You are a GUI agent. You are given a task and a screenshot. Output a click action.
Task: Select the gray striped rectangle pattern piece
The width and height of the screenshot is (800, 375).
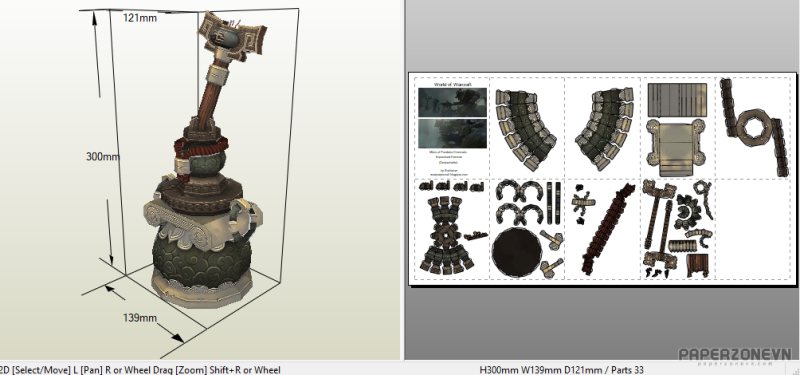pyautogui.click(x=677, y=100)
